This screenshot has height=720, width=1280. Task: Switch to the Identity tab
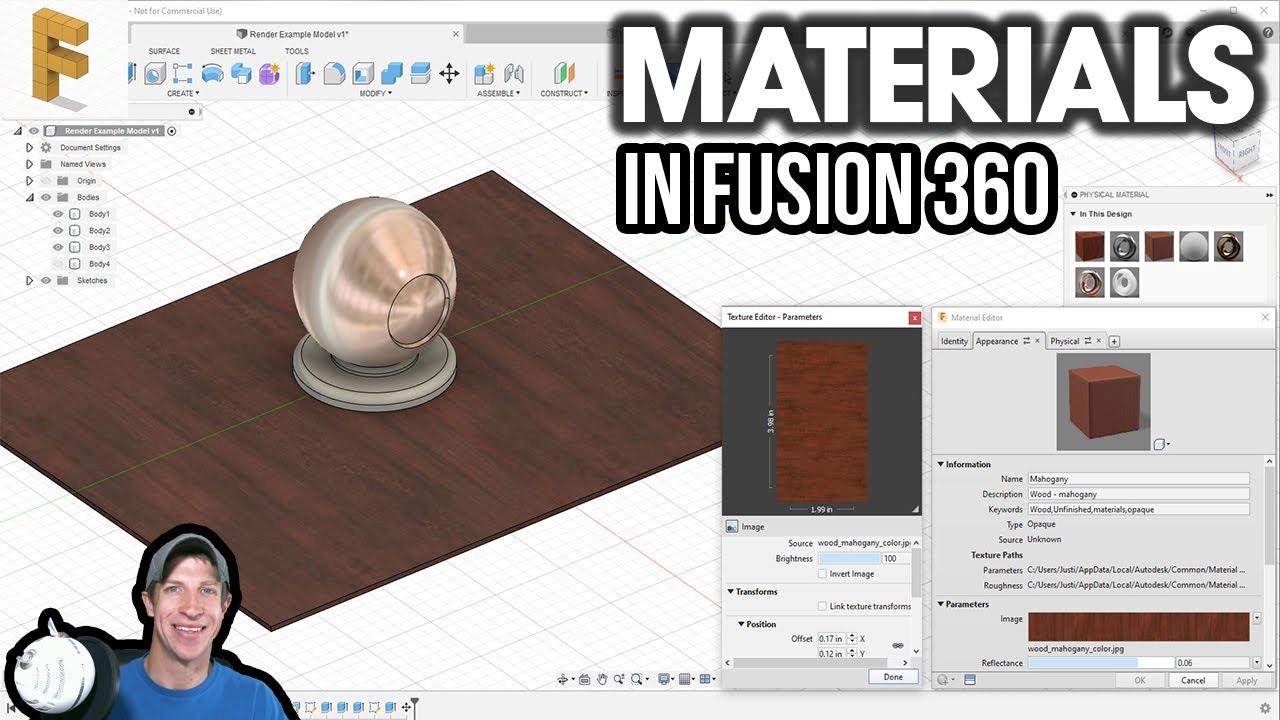pyautogui.click(x=954, y=341)
